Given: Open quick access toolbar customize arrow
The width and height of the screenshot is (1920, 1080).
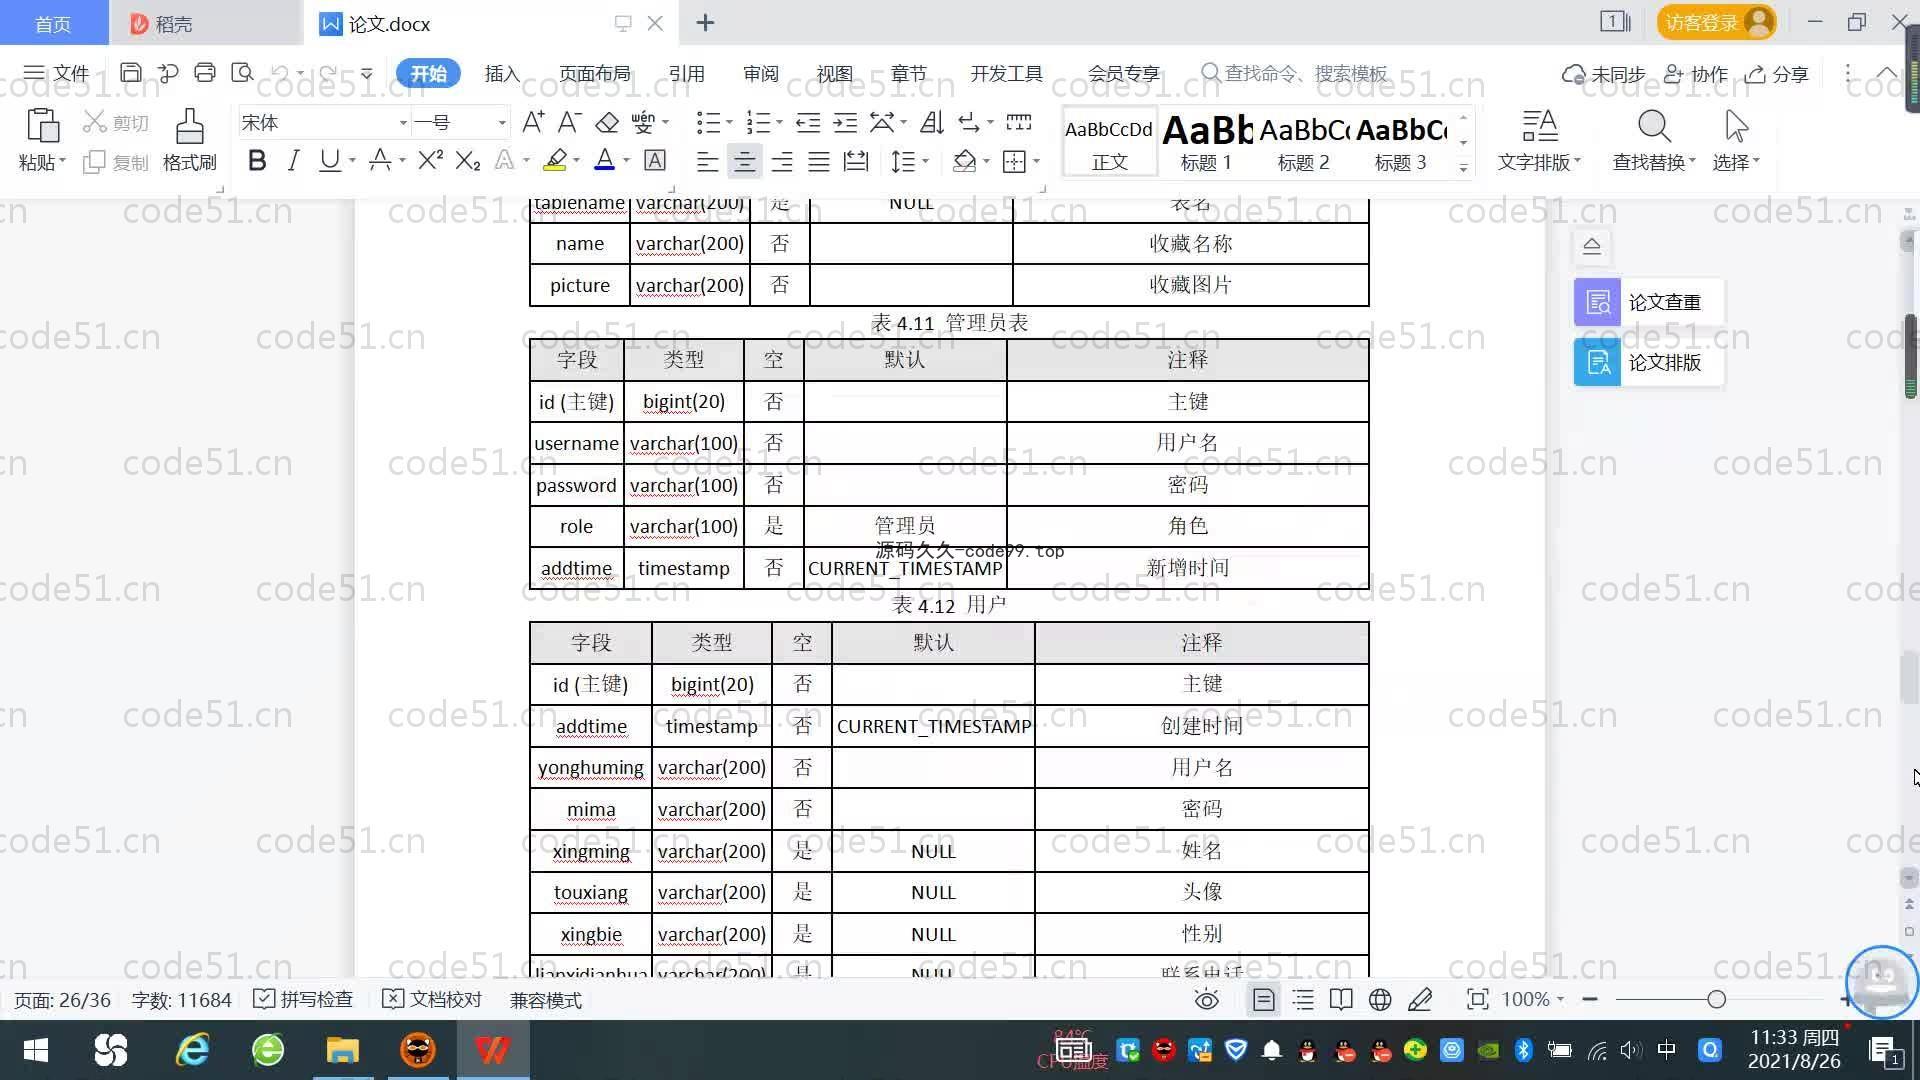Looking at the screenshot, I should point(367,73).
